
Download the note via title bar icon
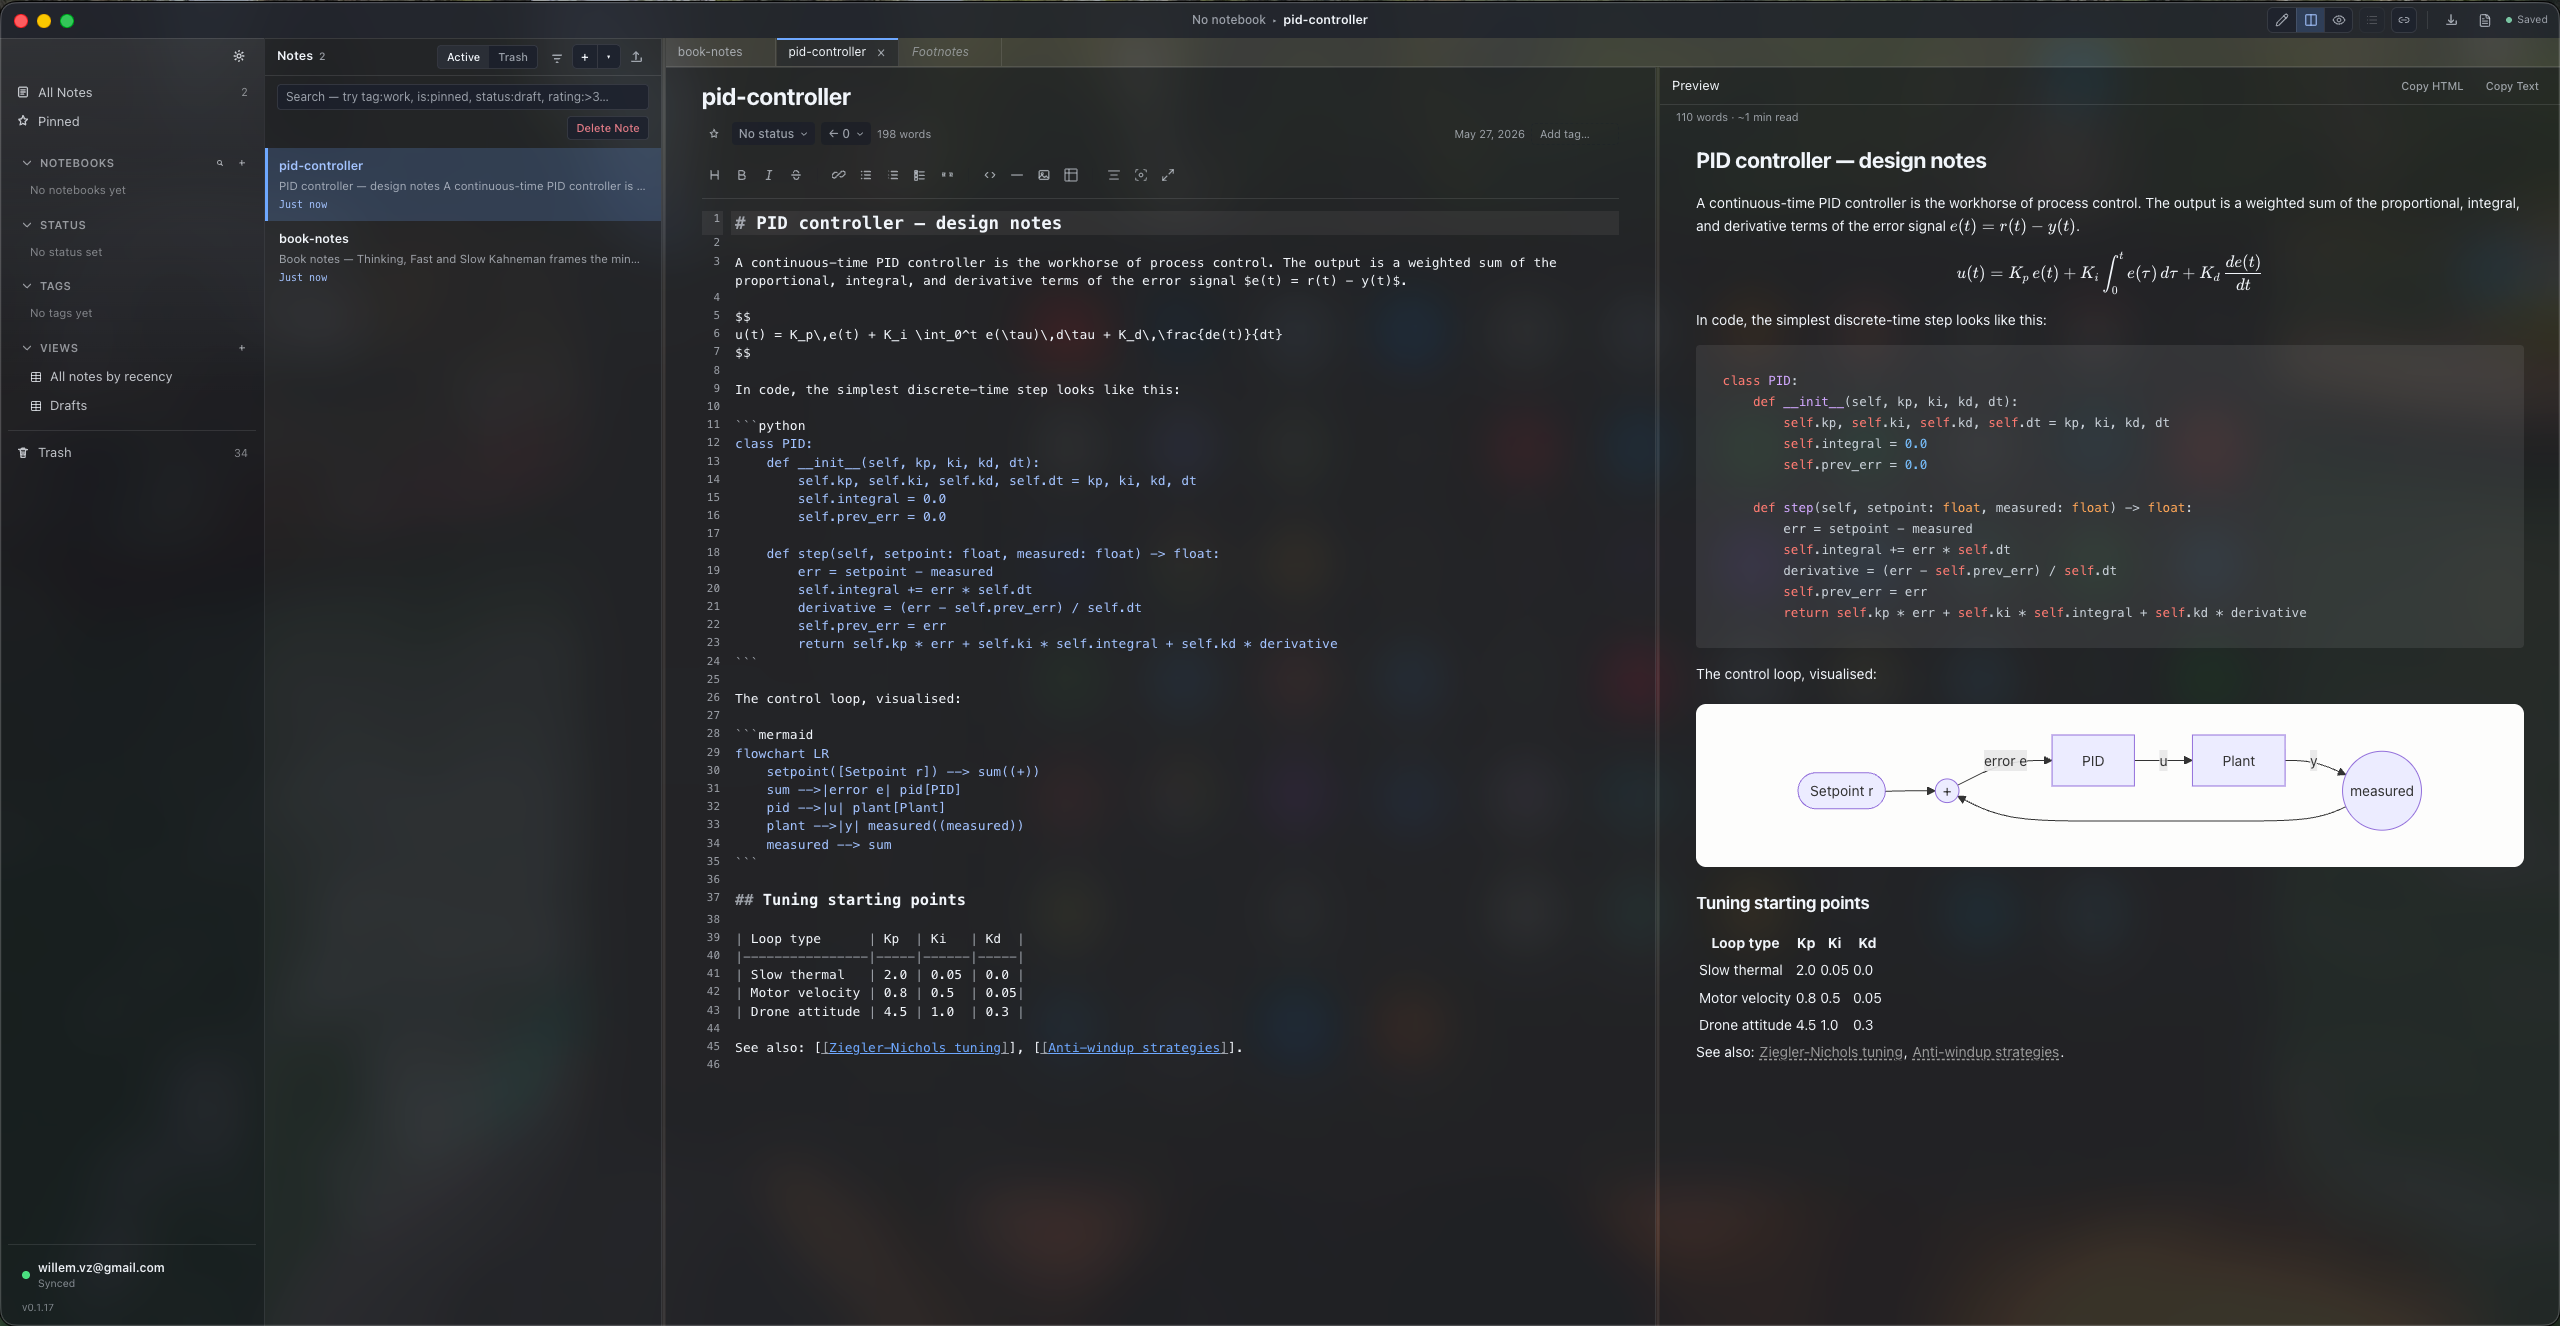pyautogui.click(x=2451, y=20)
